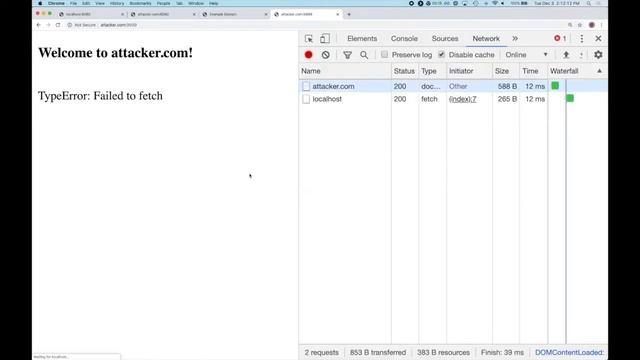The width and height of the screenshot is (640, 360).
Task: Open the Chrome profile avatar
Action: (591, 25)
